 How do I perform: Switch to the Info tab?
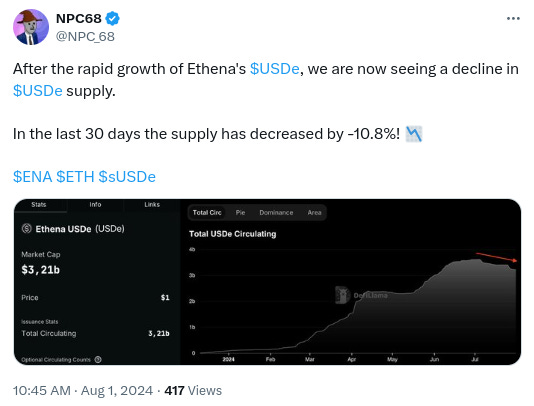point(95,204)
